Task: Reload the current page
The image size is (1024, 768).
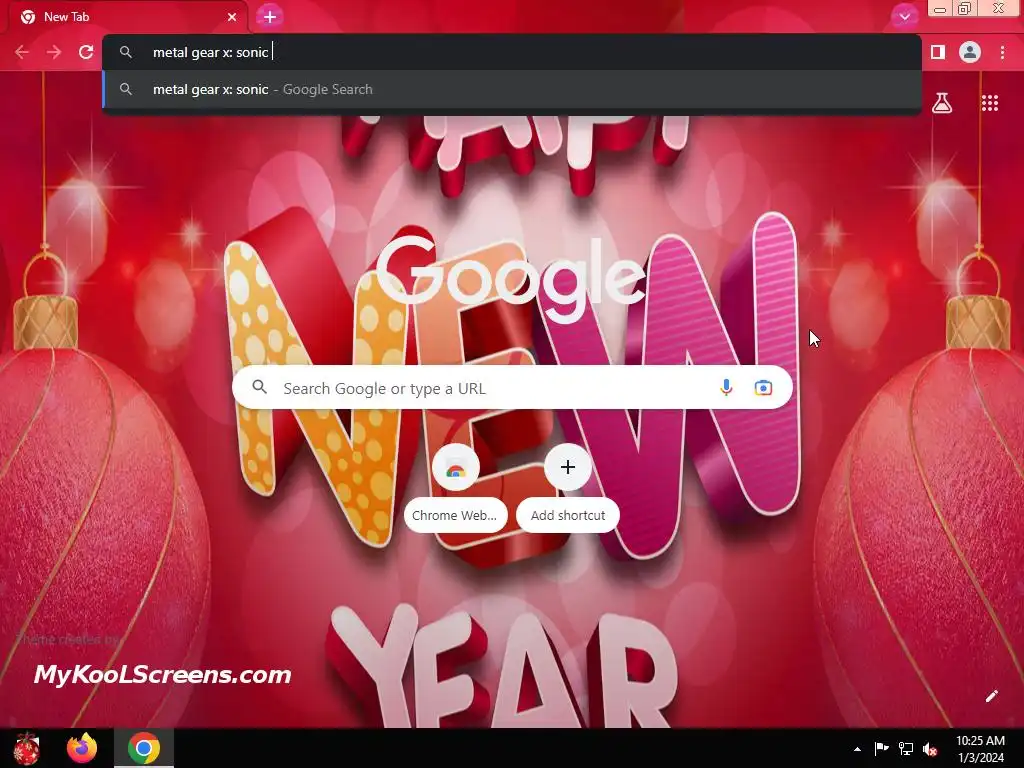Action: click(86, 52)
